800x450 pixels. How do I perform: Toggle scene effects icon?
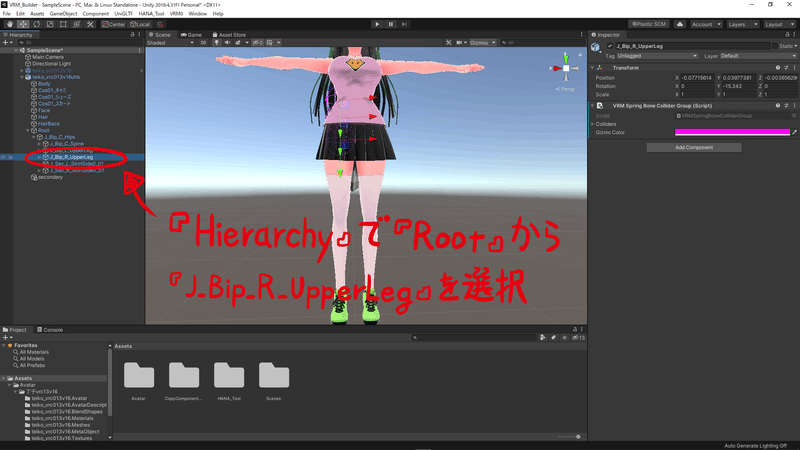[238, 43]
